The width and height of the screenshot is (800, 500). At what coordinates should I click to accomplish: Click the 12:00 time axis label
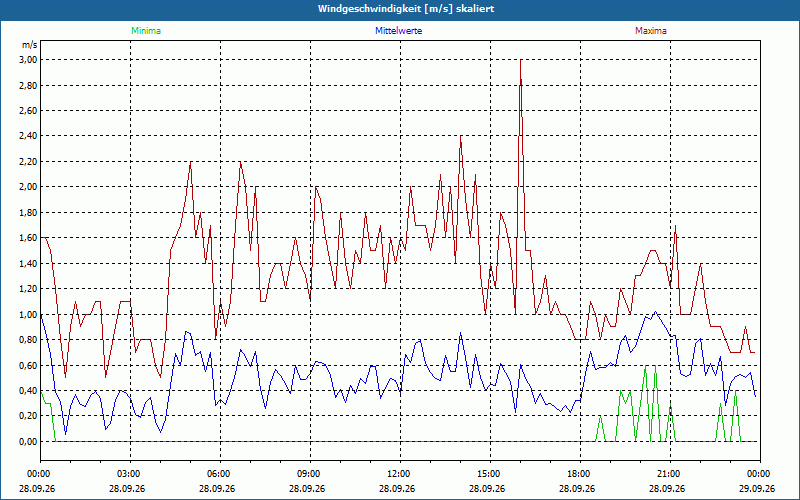coord(400,474)
